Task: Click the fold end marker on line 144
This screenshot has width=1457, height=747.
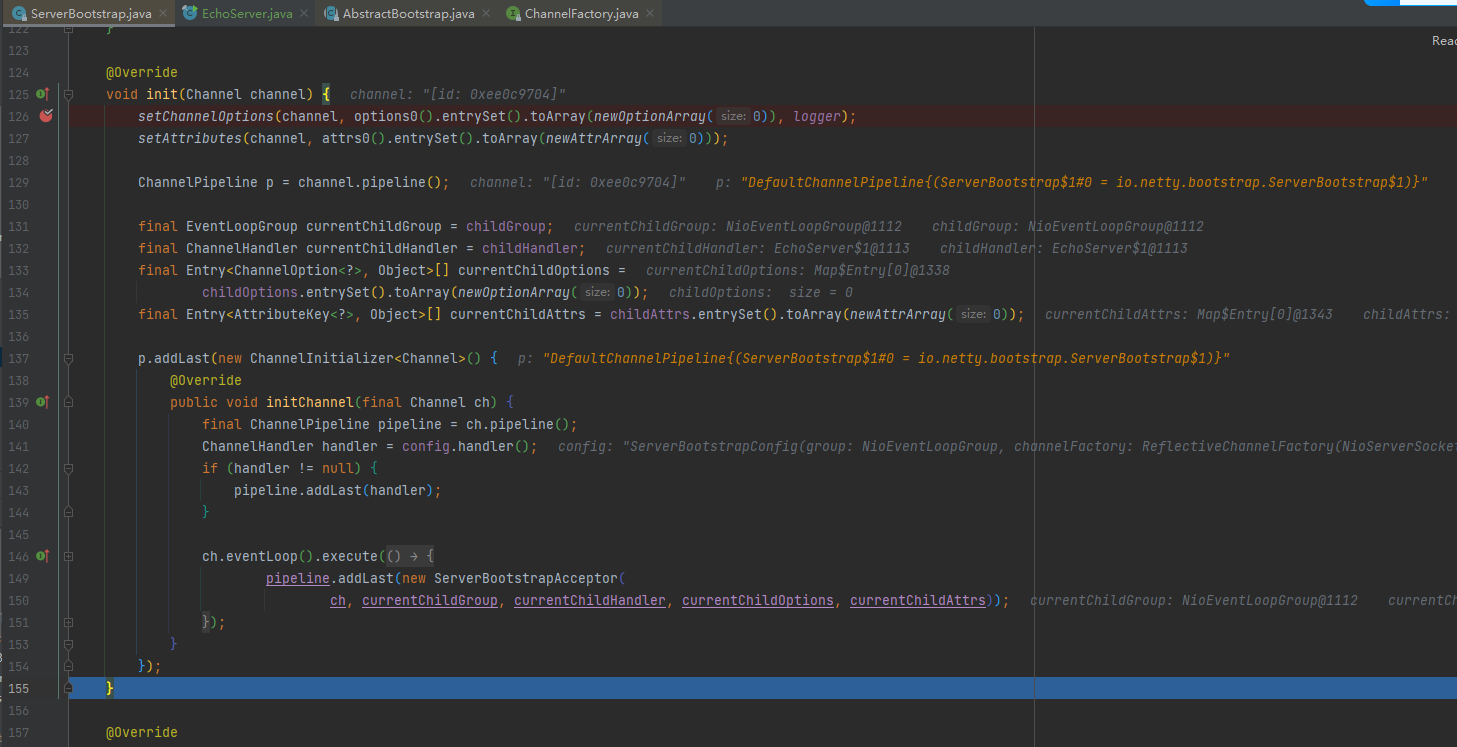Action: tap(68, 512)
